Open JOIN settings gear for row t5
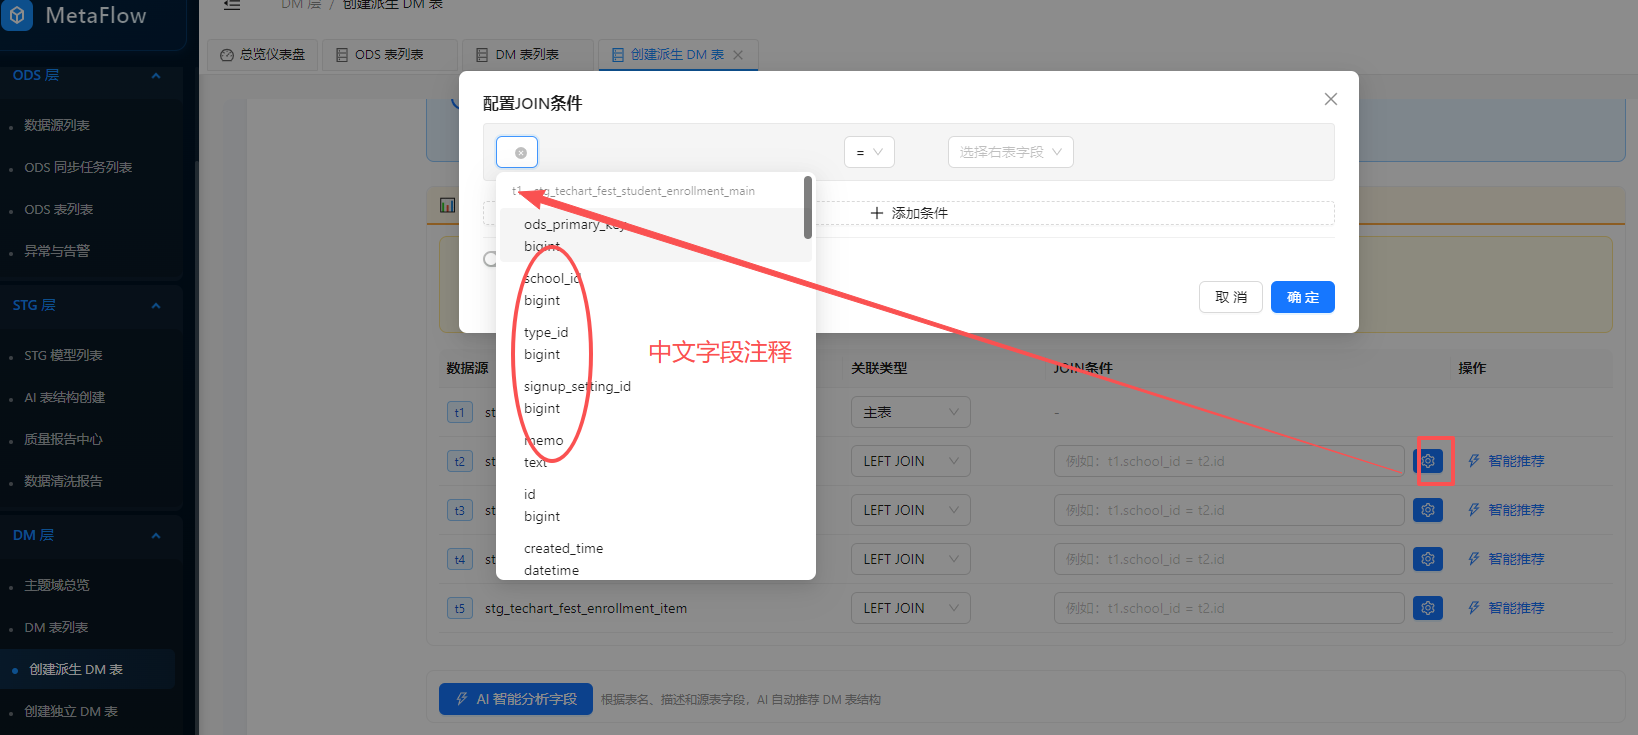The image size is (1638, 735). [x=1428, y=608]
